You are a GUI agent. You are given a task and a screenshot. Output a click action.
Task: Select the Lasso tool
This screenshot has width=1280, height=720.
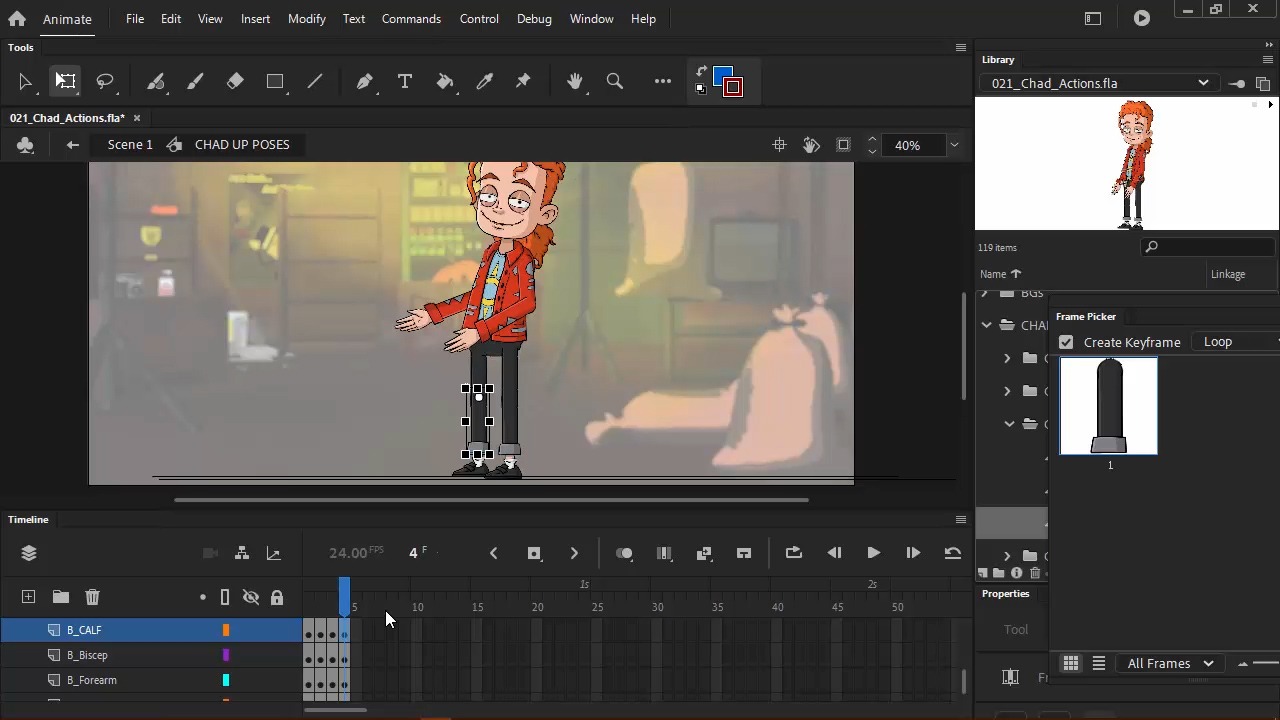pos(105,82)
